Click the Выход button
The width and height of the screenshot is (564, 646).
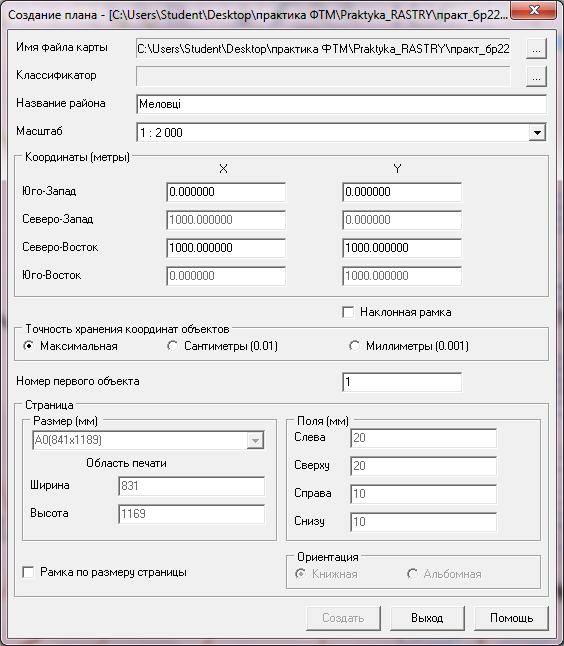coord(427,618)
